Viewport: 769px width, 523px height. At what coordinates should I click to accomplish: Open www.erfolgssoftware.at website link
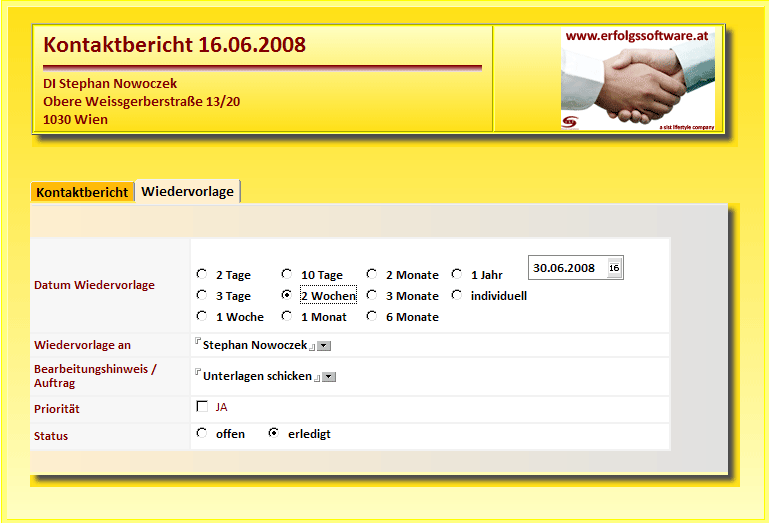[637, 35]
